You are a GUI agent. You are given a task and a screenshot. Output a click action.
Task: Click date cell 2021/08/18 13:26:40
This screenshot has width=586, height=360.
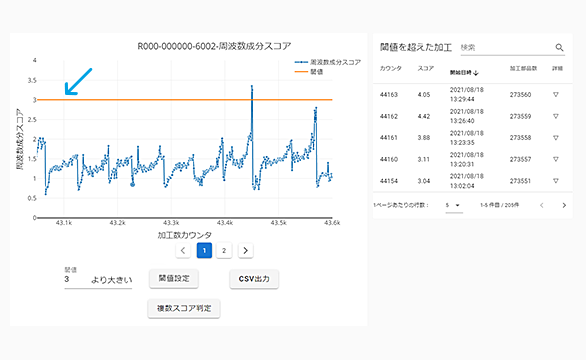click(466, 116)
